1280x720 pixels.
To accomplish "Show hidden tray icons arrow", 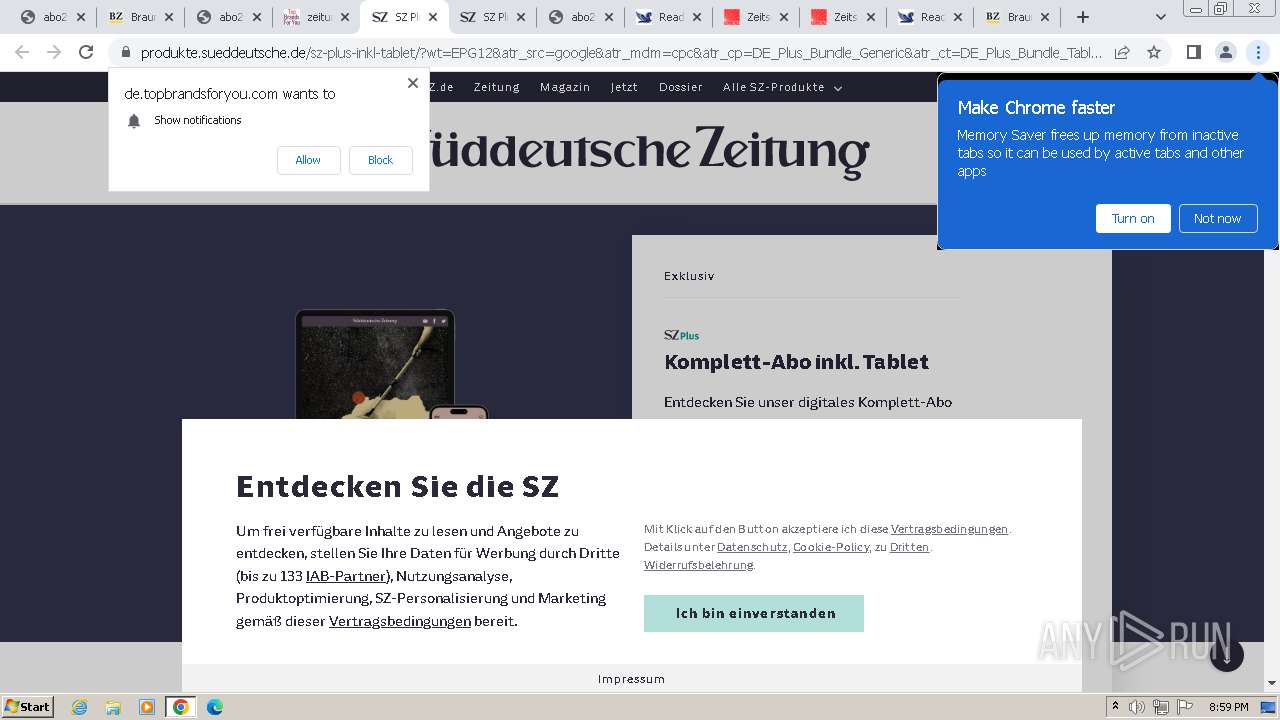I will tap(1116, 707).
